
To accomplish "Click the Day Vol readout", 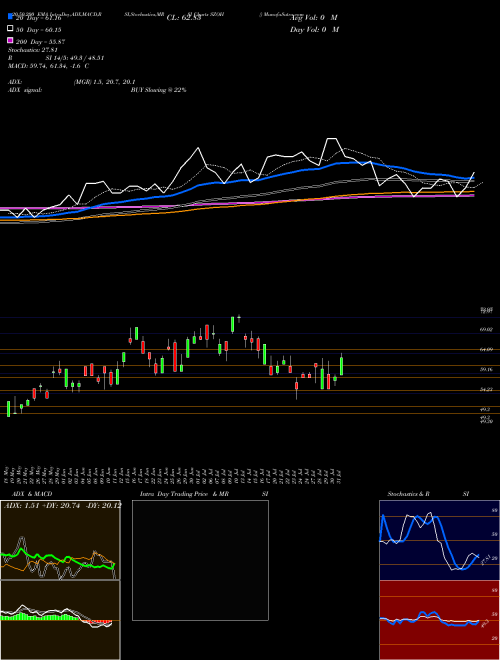I will (x=314, y=30).
